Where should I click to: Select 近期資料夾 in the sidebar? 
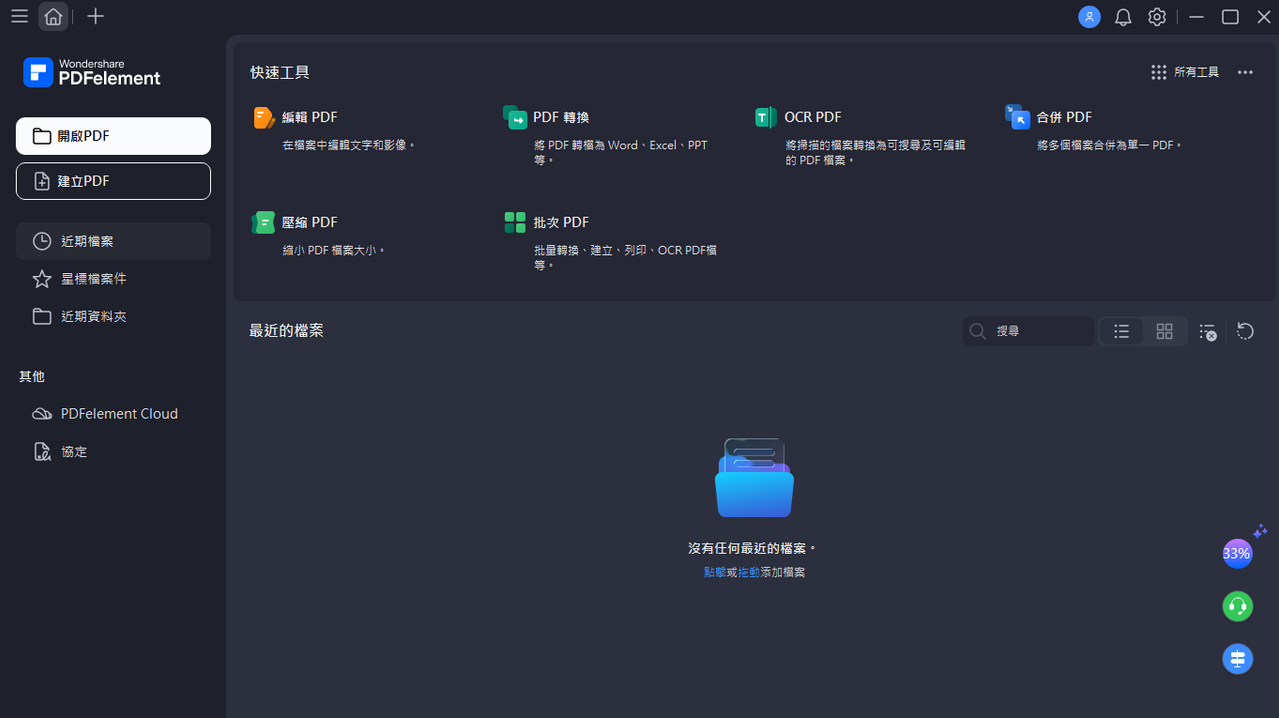pos(113,316)
